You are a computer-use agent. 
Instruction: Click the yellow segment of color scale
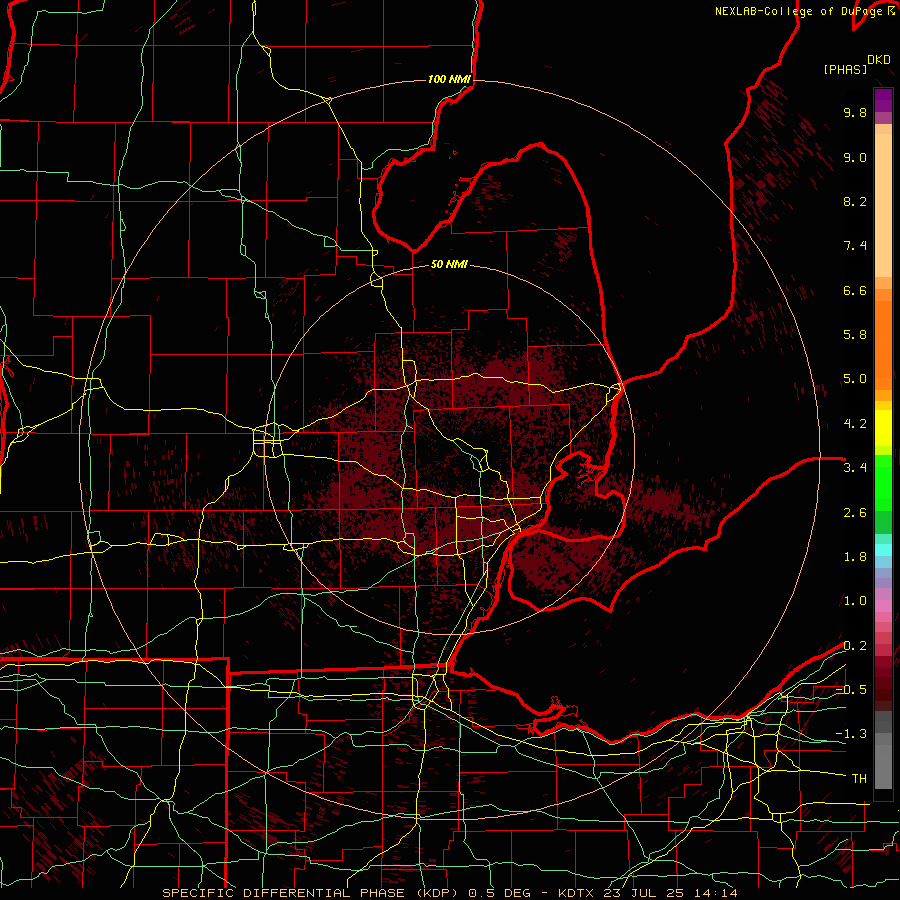click(x=883, y=428)
